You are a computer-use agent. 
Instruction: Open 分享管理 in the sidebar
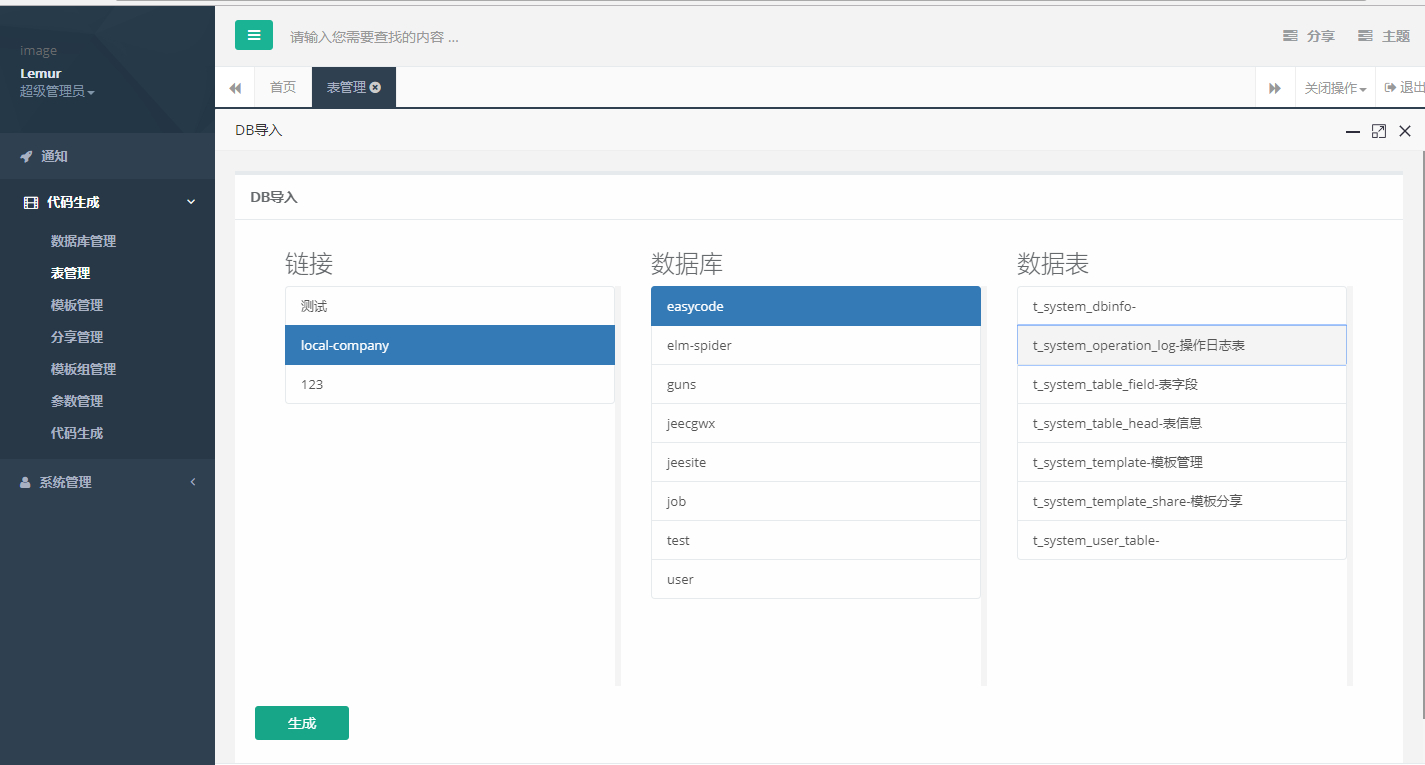coord(77,337)
